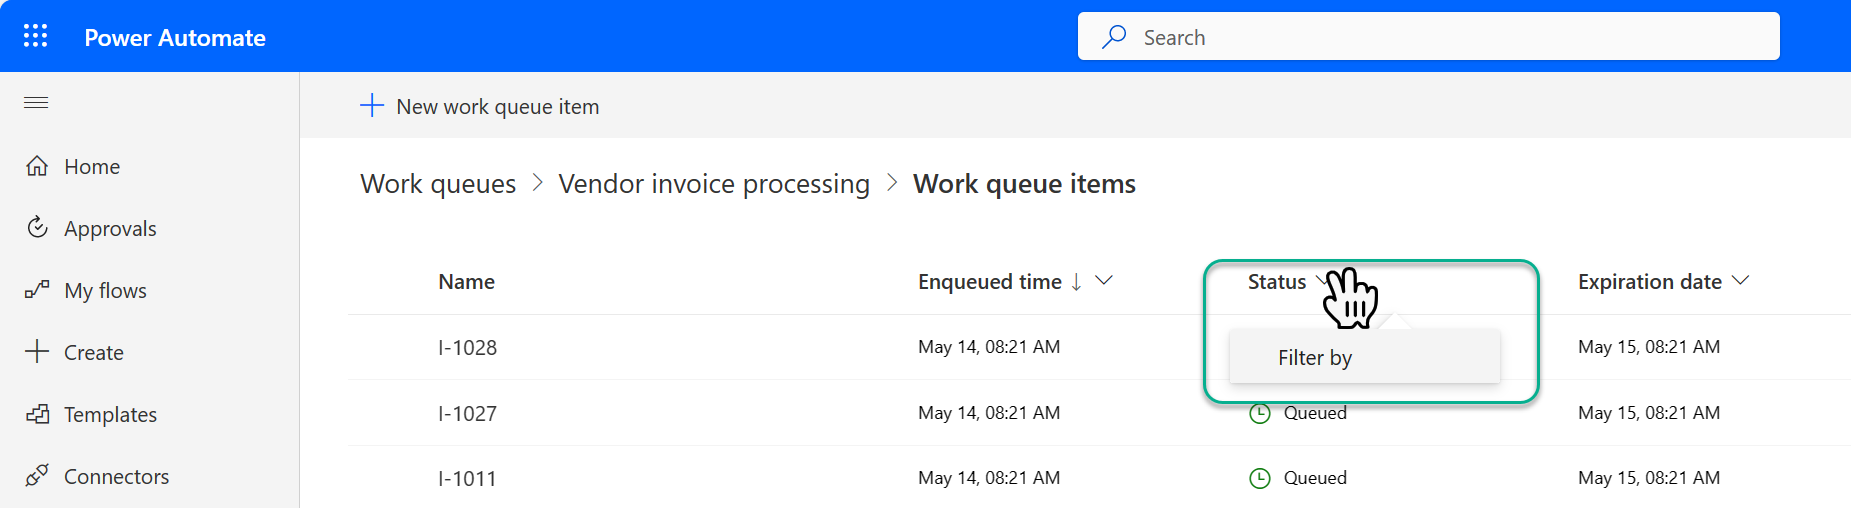This screenshot has height=508, width=1851.
Task: Expand the Expiration date column dropdown
Action: [1740, 281]
